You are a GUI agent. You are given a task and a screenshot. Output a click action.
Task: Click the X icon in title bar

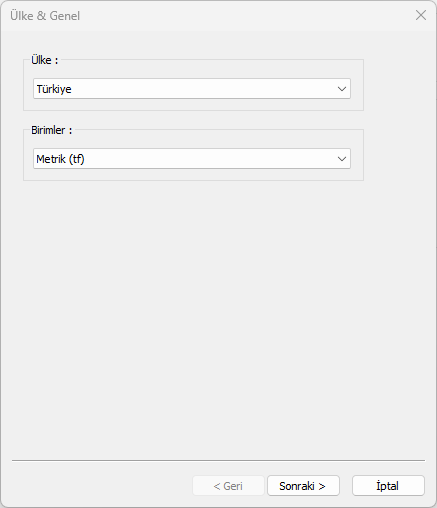[x=421, y=15]
